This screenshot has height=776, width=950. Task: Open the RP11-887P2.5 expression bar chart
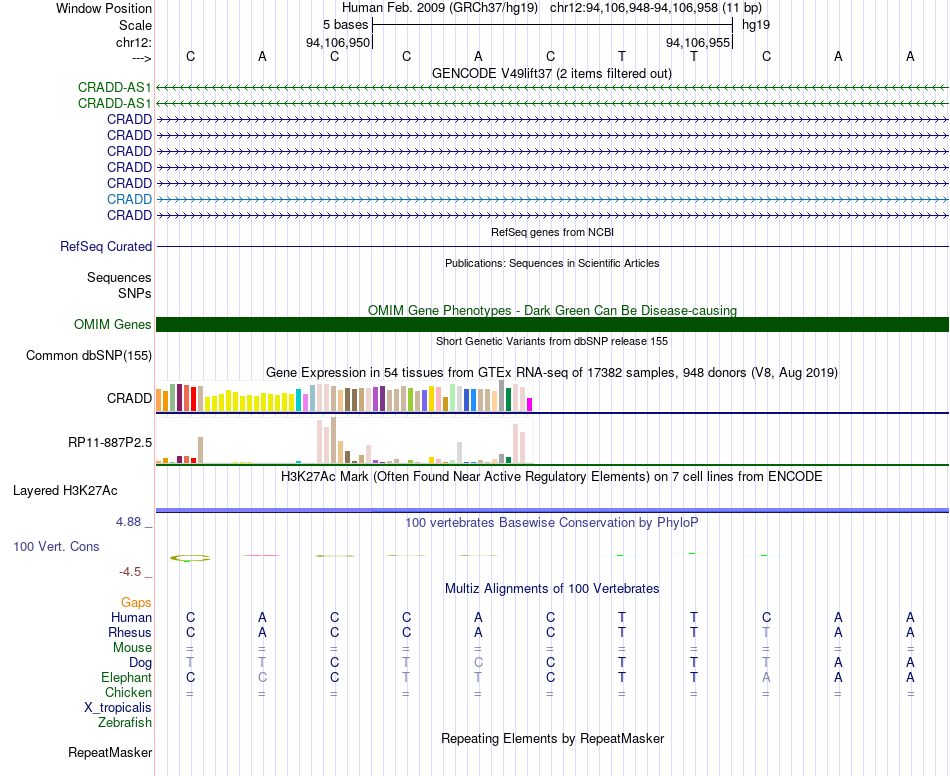tap(344, 440)
